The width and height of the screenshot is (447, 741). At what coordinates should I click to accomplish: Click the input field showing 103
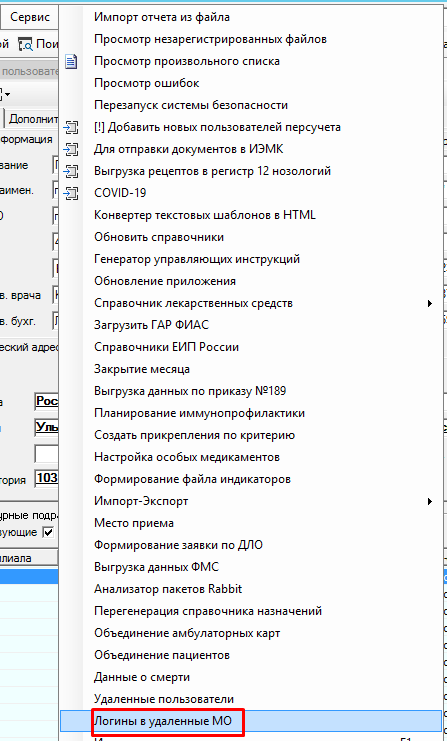(x=46, y=479)
